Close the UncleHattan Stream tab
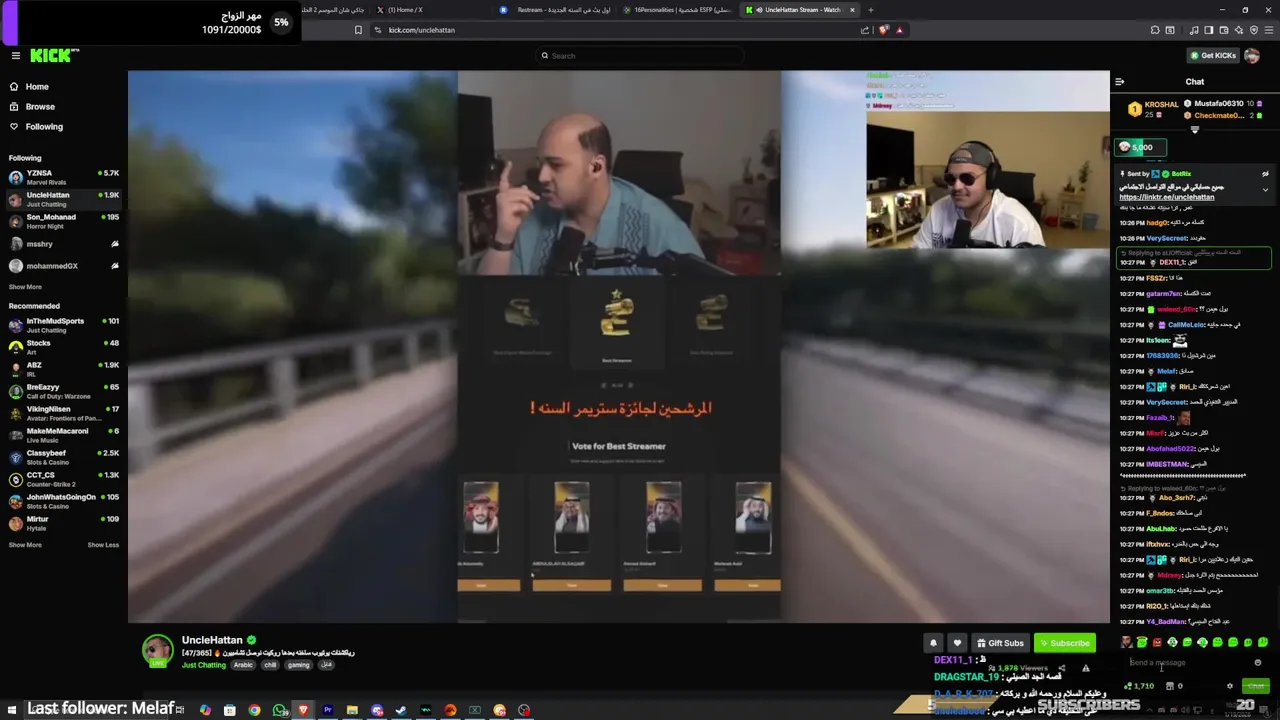 point(852,10)
